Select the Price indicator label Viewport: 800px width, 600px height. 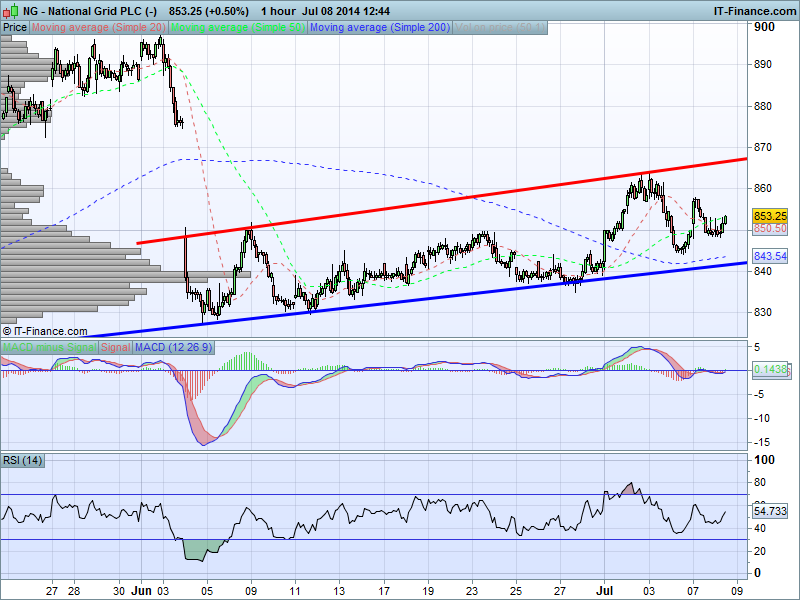[x=15, y=28]
